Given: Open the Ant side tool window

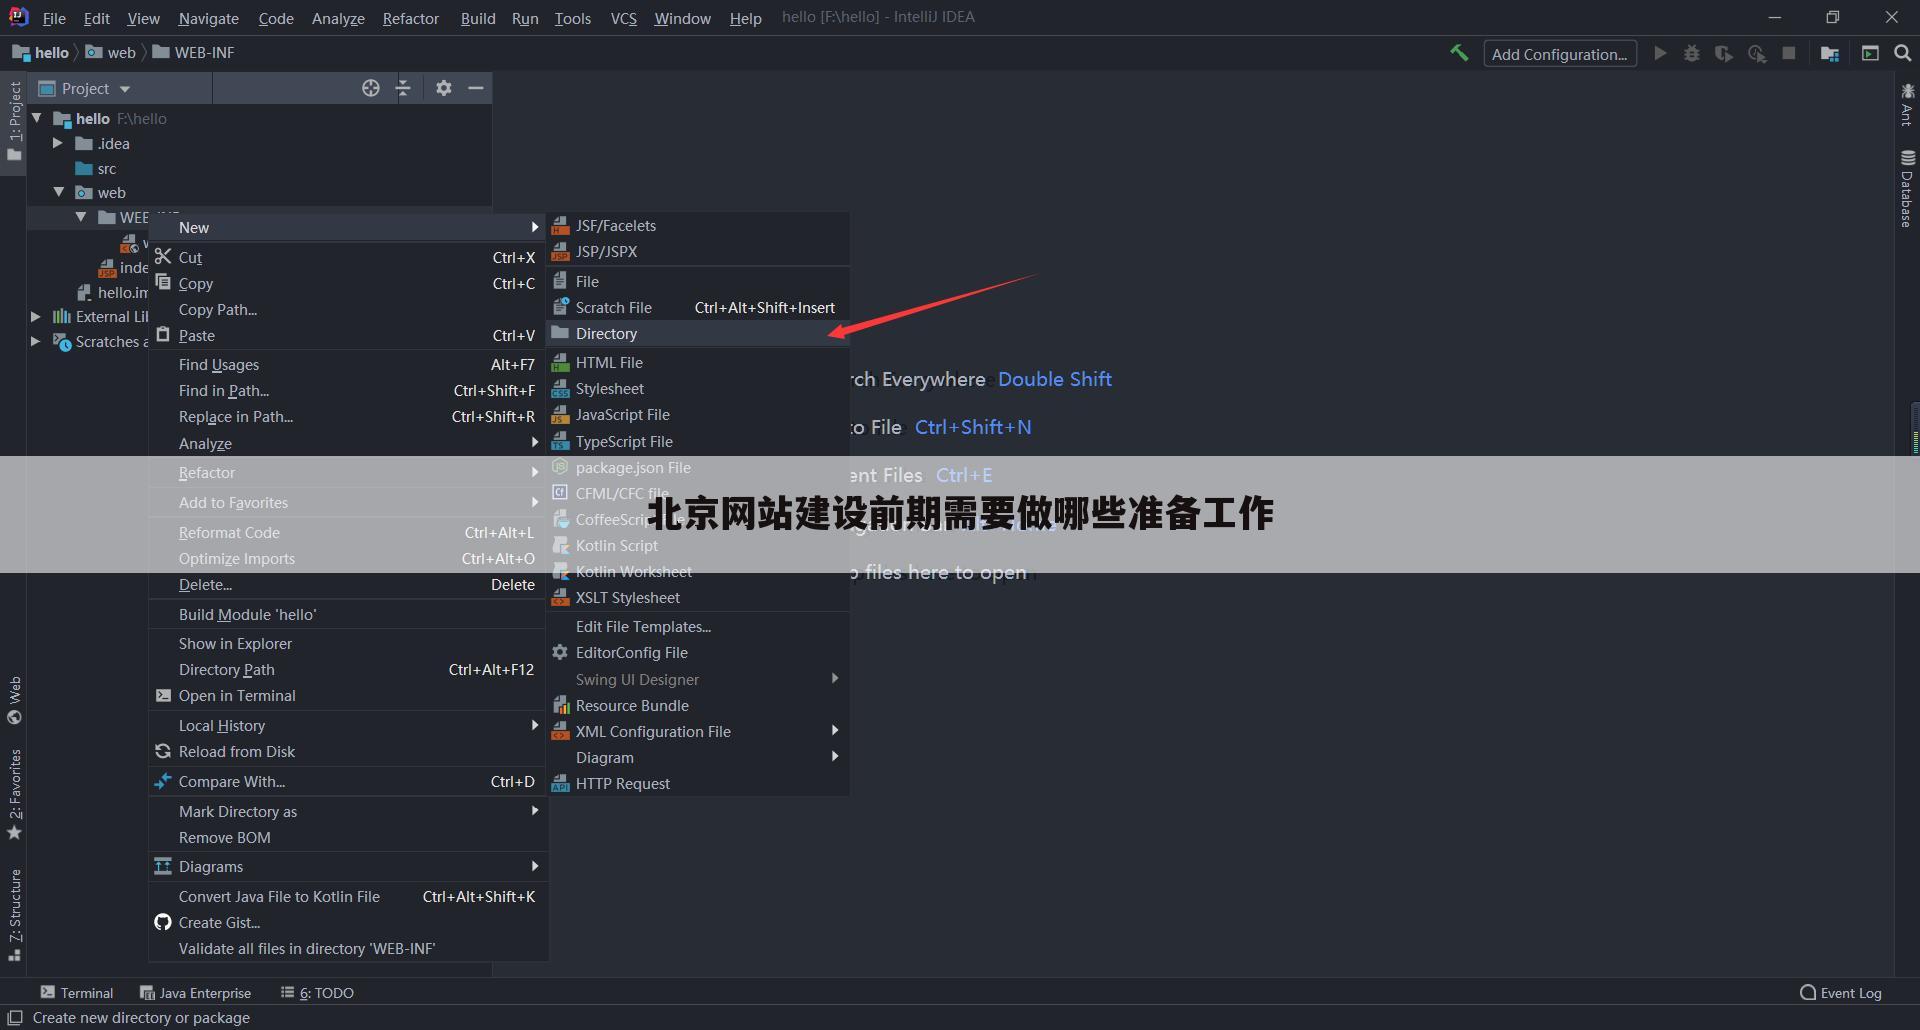Looking at the screenshot, I should [x=1907, y=104].
